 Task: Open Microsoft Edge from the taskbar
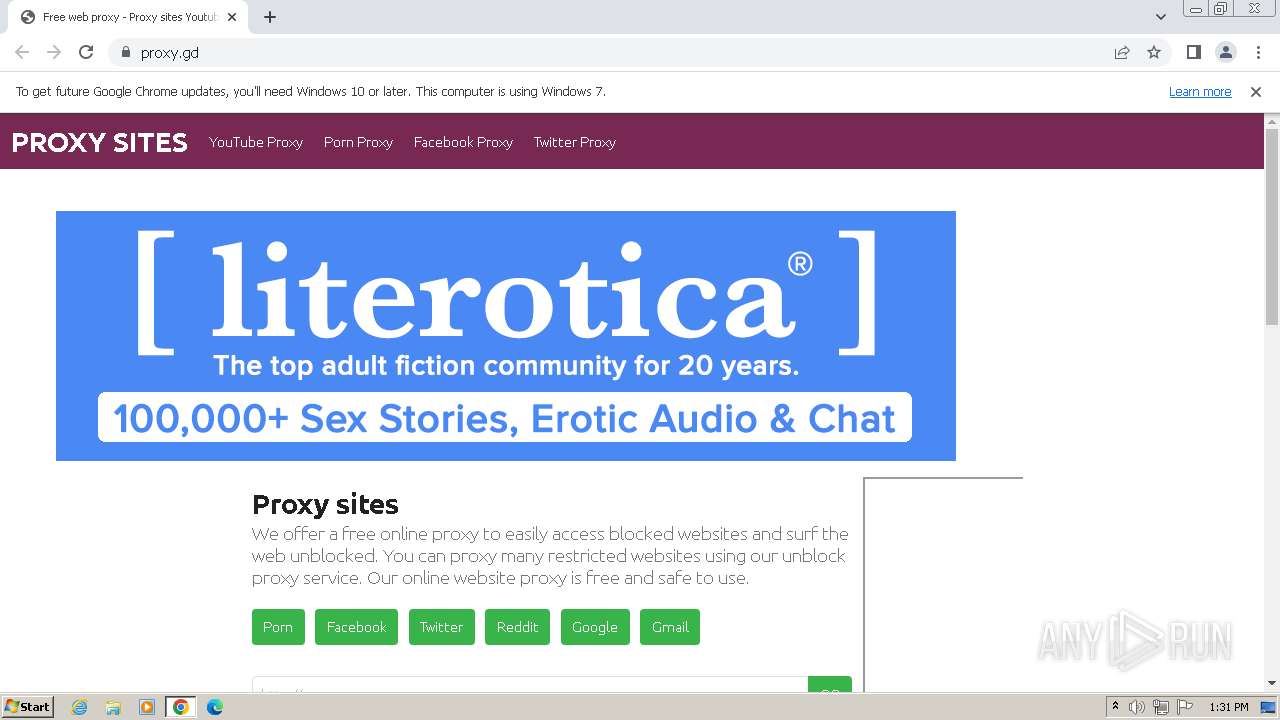pos(214,707)
